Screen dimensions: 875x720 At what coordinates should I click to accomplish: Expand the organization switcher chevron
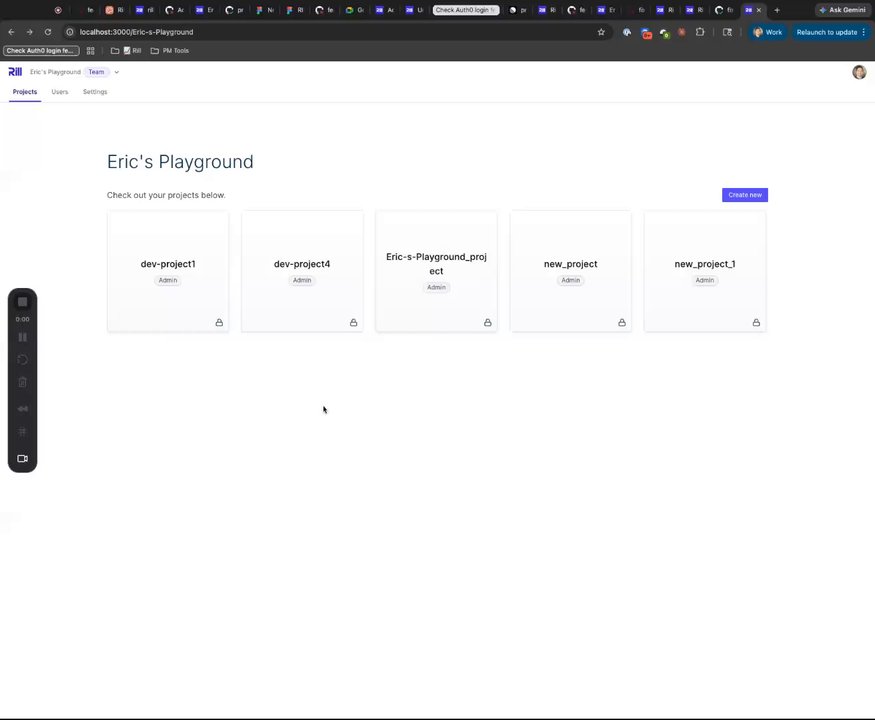(117, 72)
